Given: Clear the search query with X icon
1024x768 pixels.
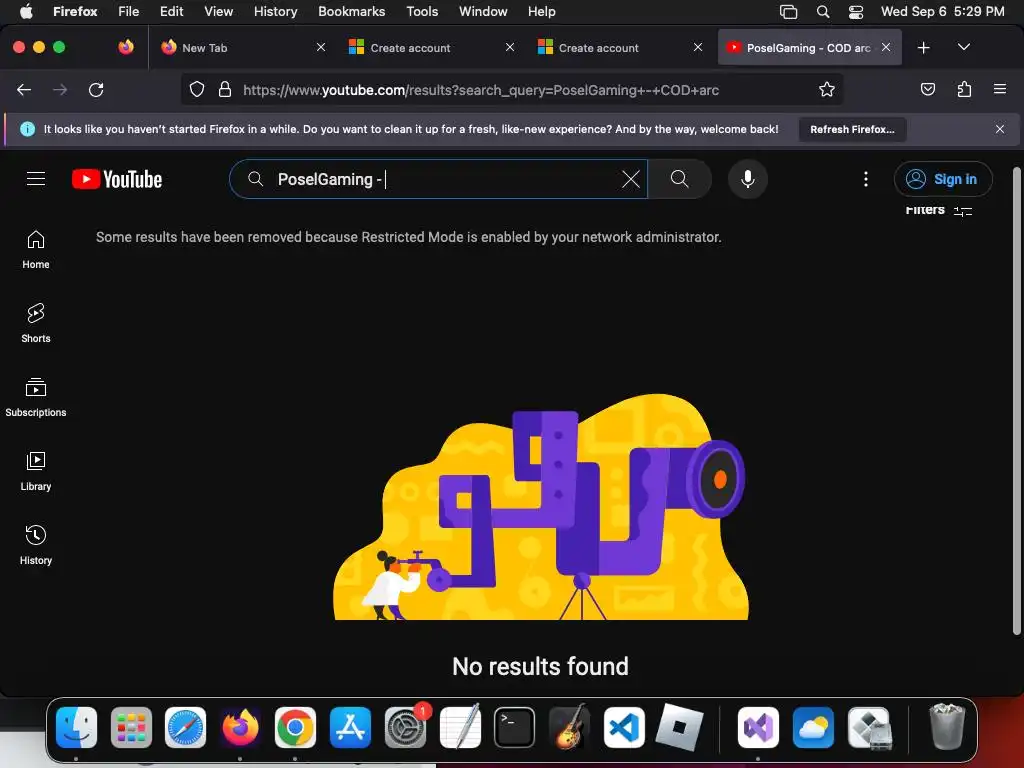Looking at the screenshot, I should pyautogui.click(x=631, y=179).
